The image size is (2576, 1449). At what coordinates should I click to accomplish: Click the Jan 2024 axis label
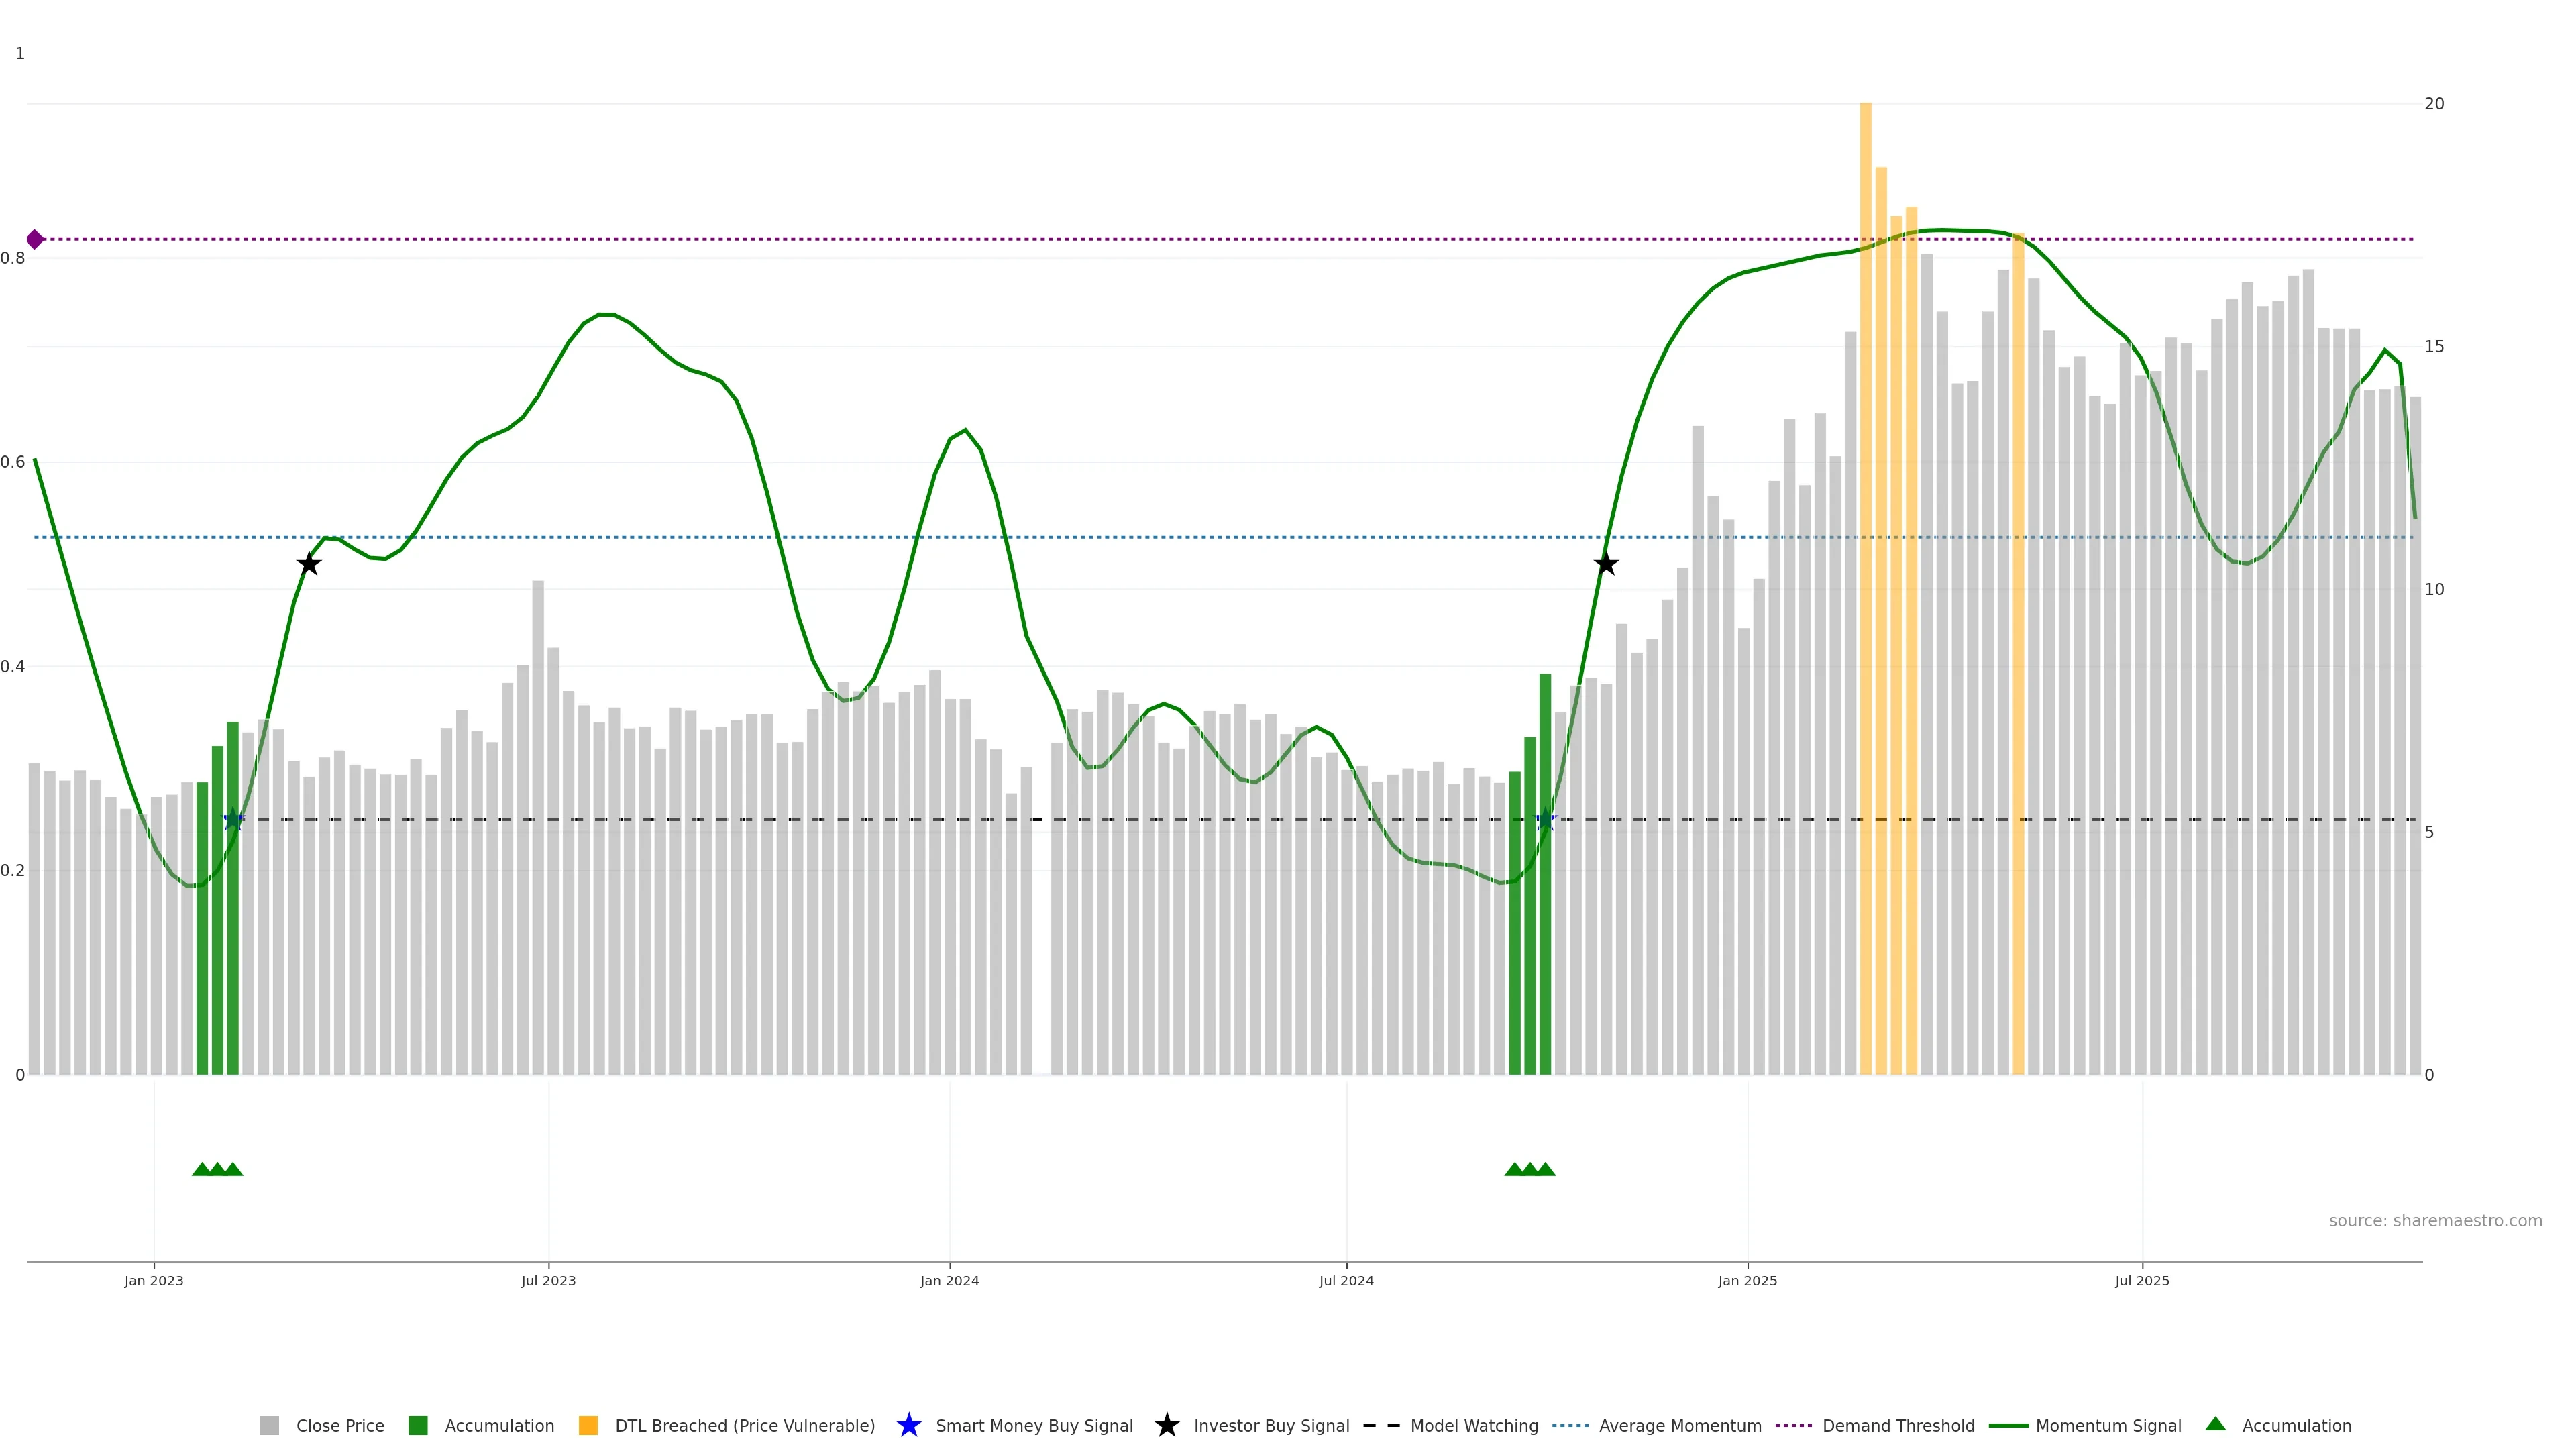949,1280
